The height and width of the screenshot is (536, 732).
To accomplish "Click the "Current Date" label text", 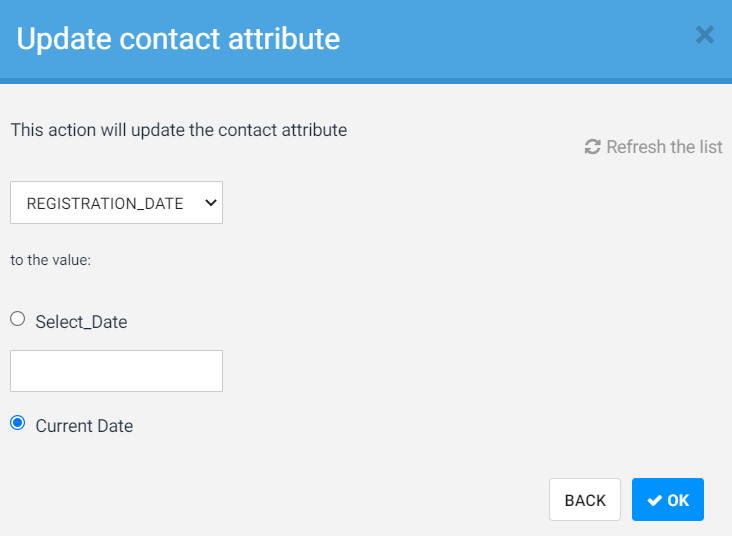I will click(x=84, y=426).
